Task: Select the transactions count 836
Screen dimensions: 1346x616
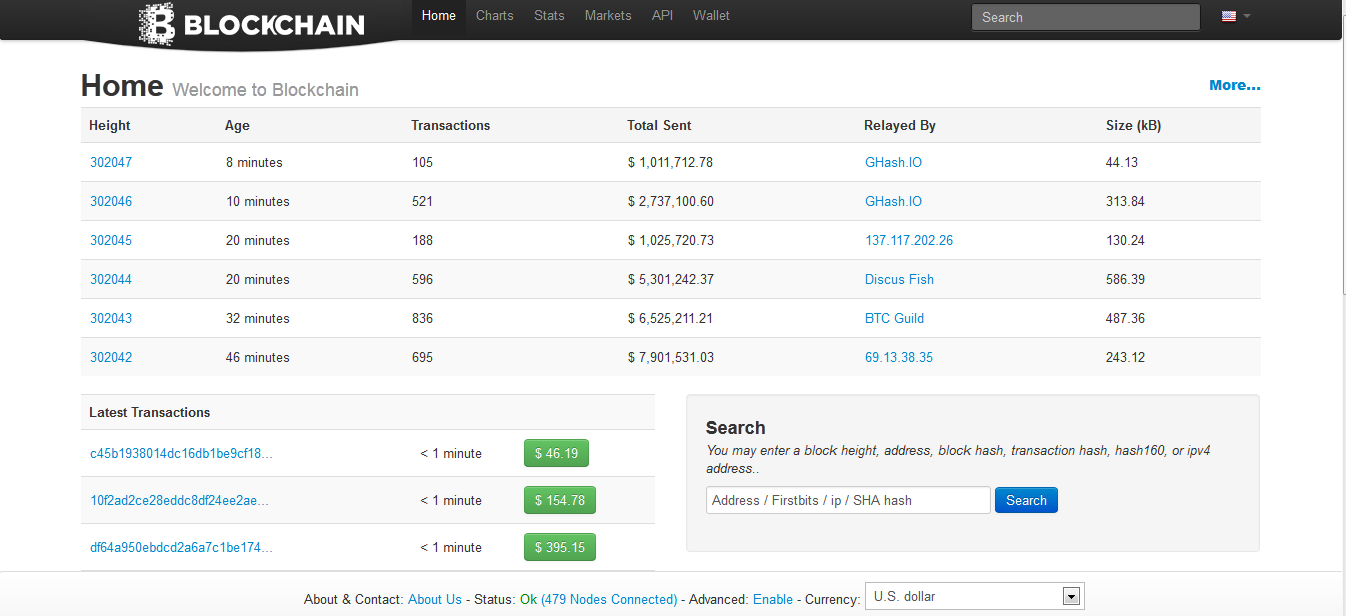Action: point(422,318)
